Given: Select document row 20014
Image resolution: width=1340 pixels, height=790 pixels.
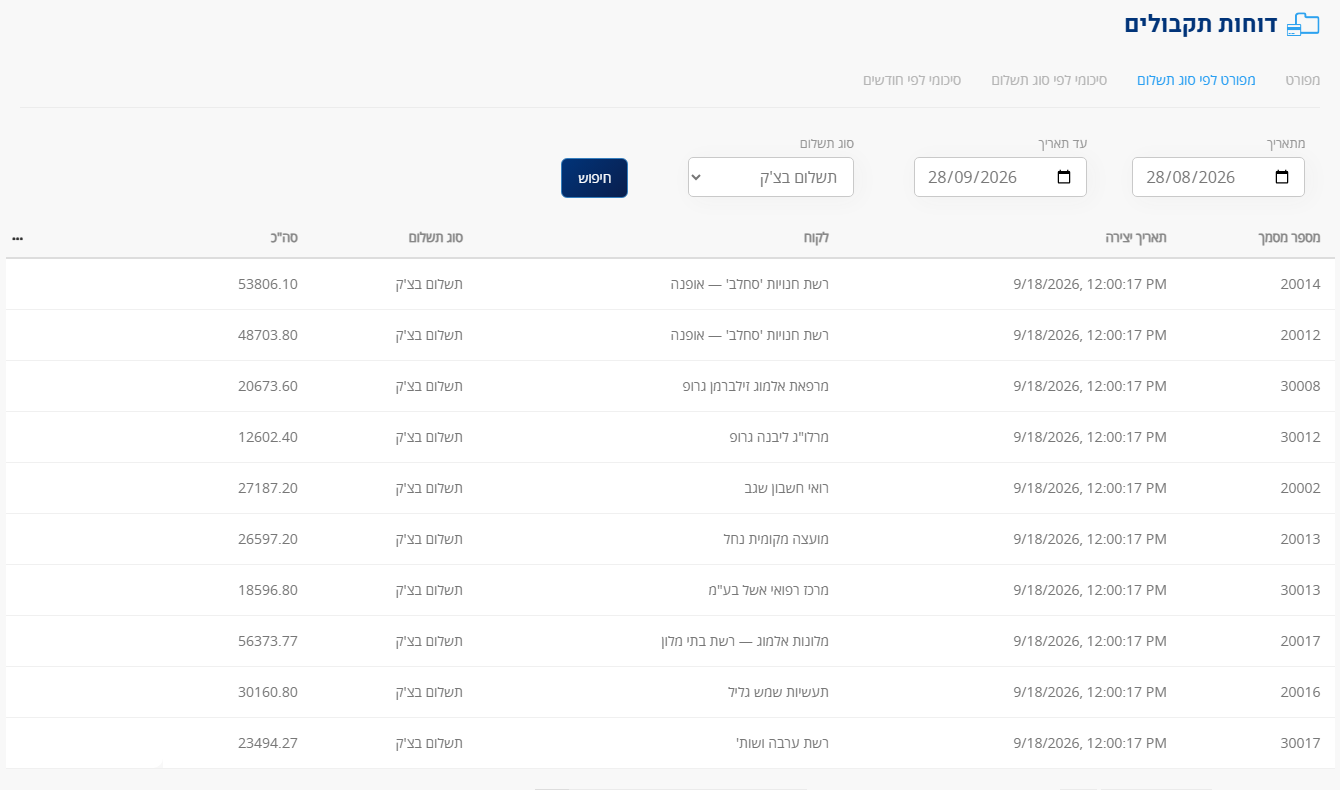Looking at the screenshot, I should pyautogui.click(x=670, y=284).
